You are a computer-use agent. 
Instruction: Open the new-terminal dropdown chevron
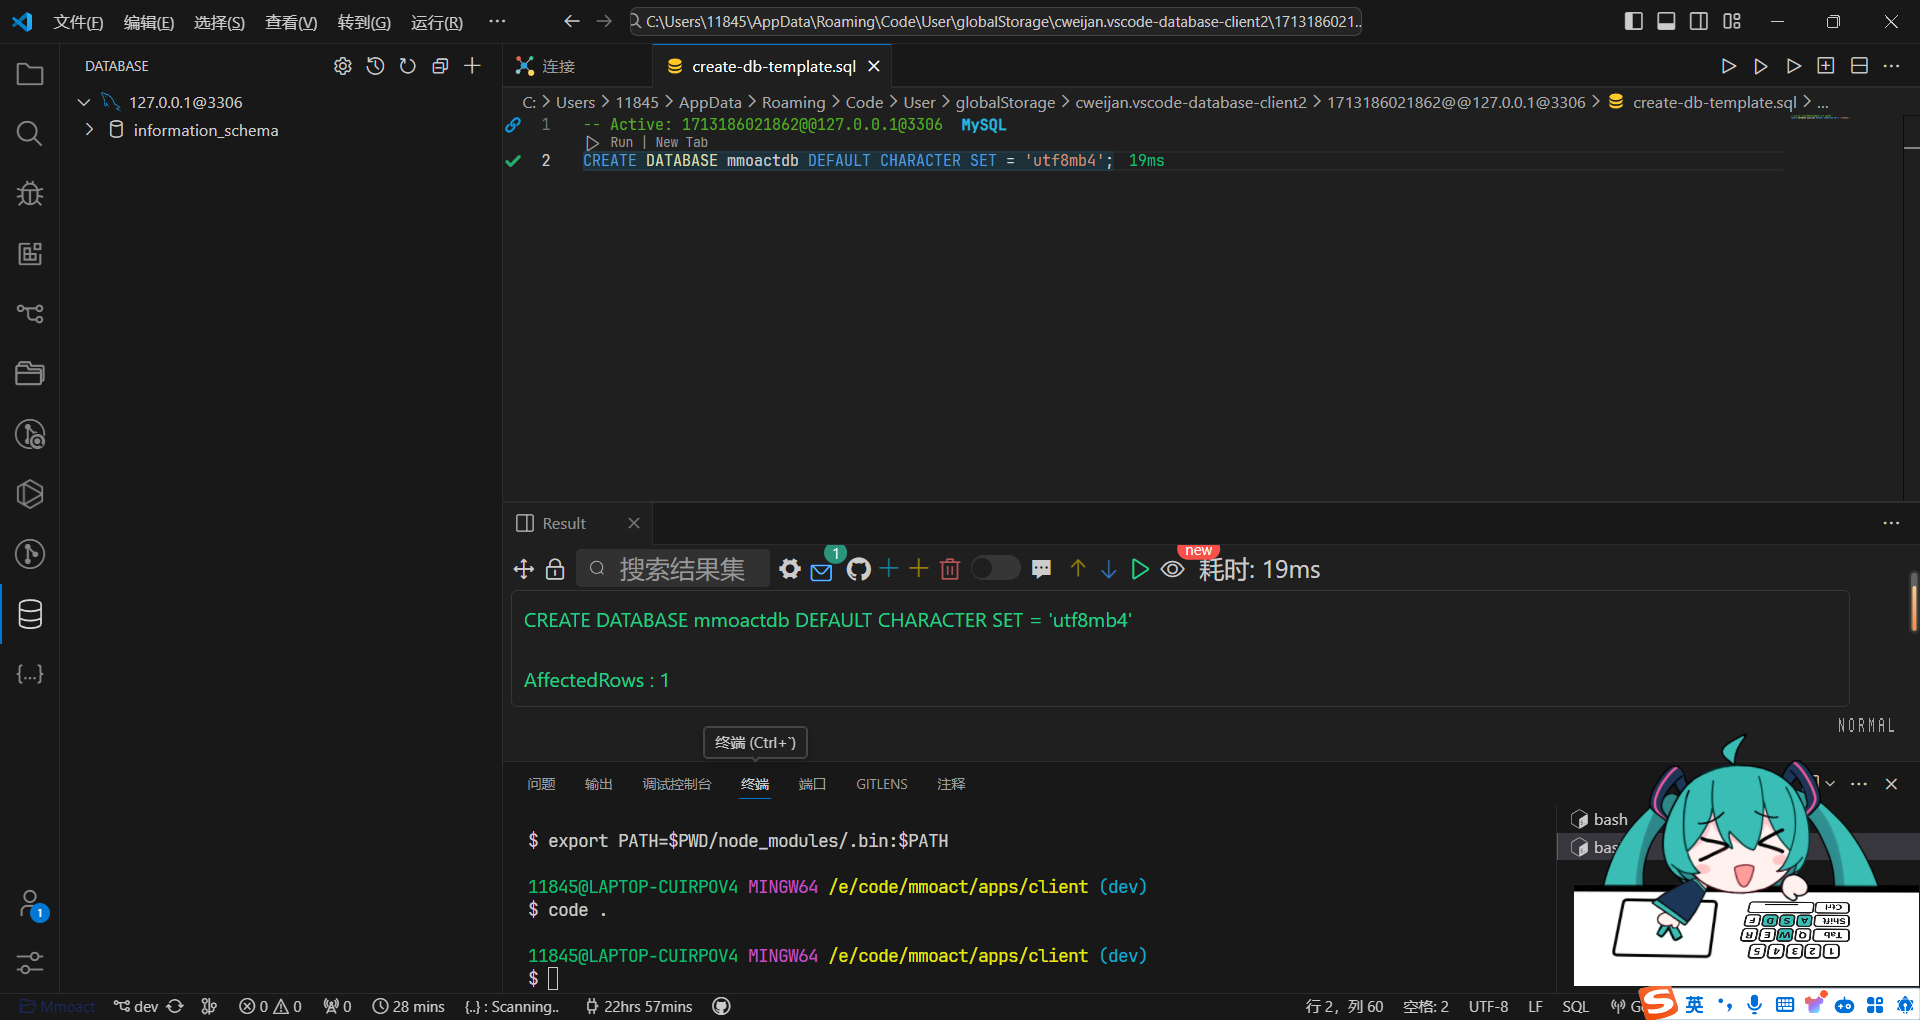(x=1830, y=784)
